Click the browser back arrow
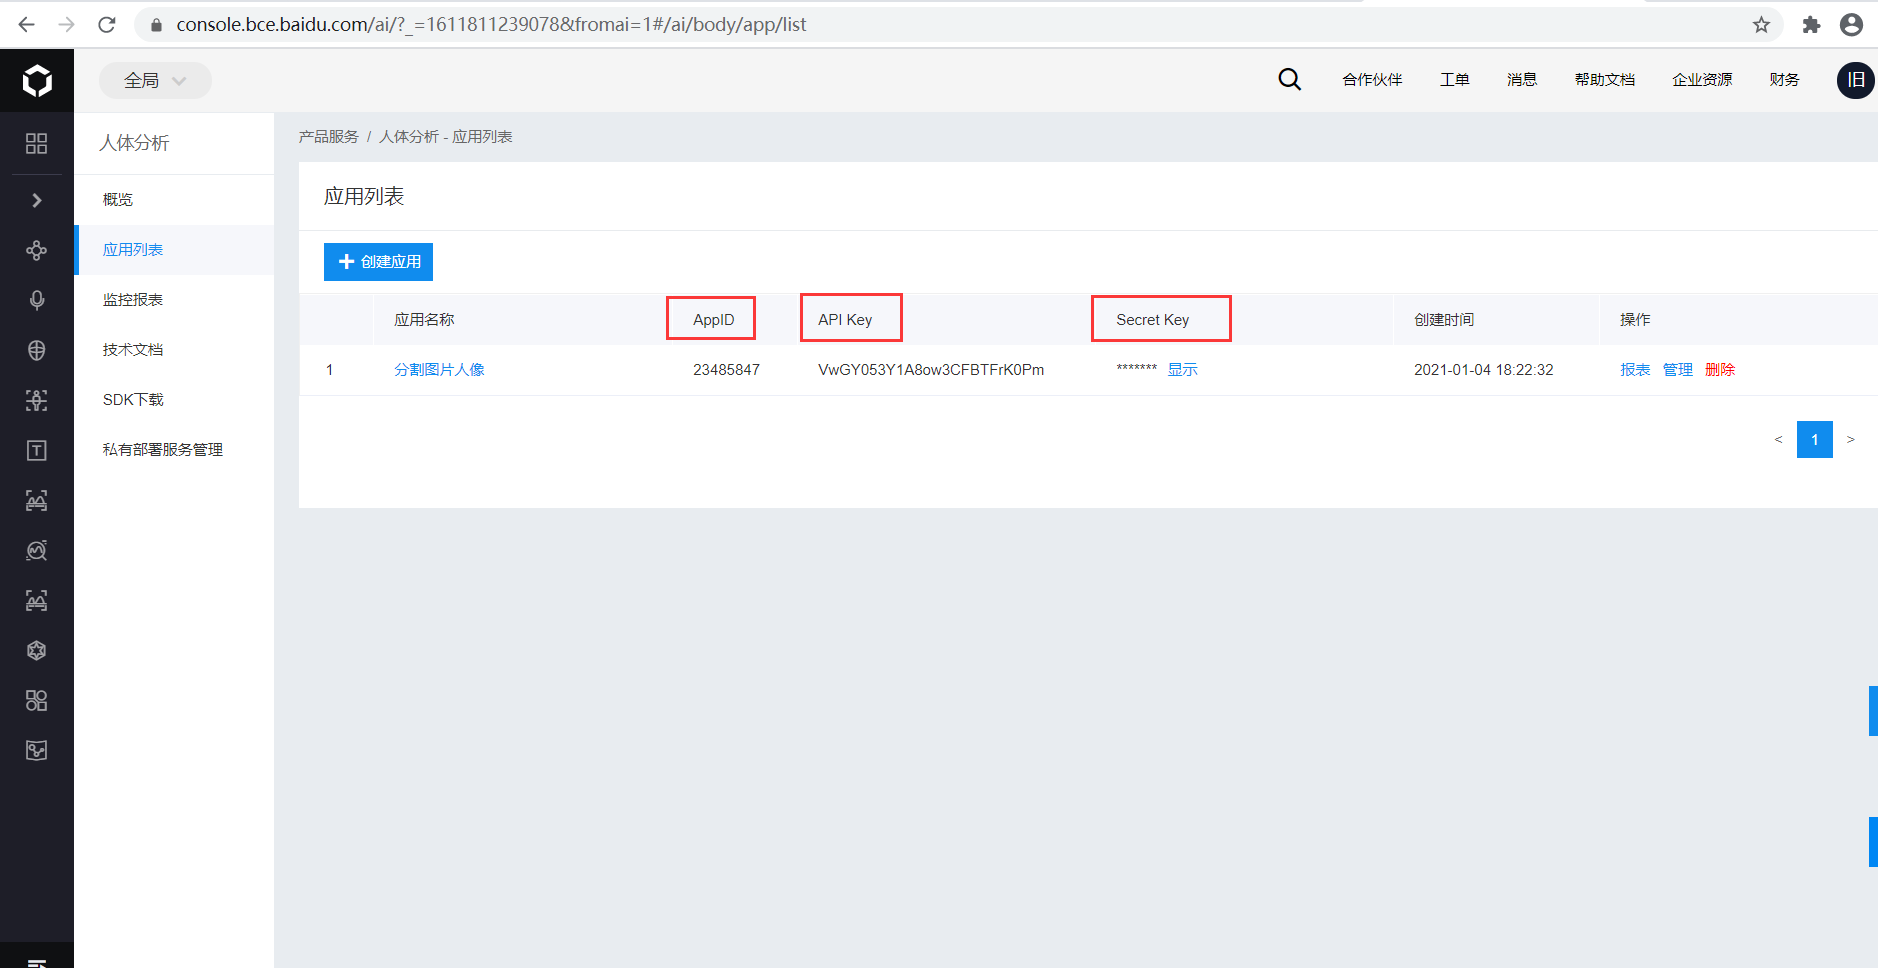Screen dimensions: 1878x968 [x=27, y=24]
